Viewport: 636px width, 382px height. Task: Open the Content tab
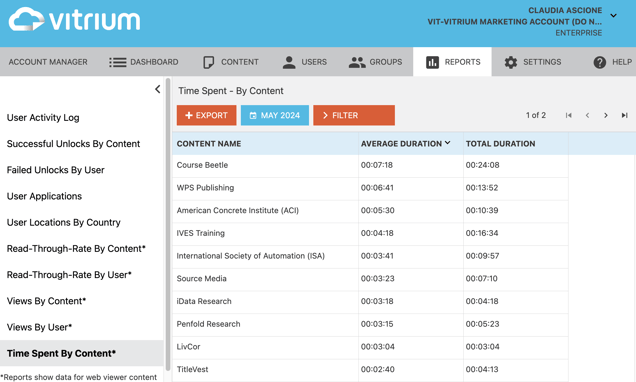(230, 62)
